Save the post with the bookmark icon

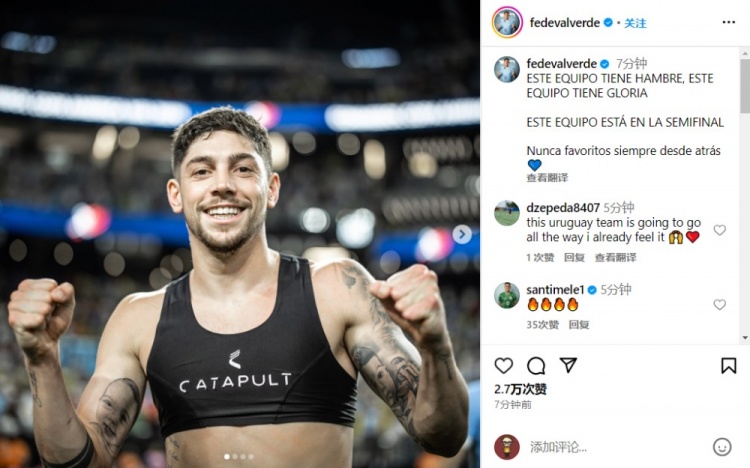coord(728,366)
